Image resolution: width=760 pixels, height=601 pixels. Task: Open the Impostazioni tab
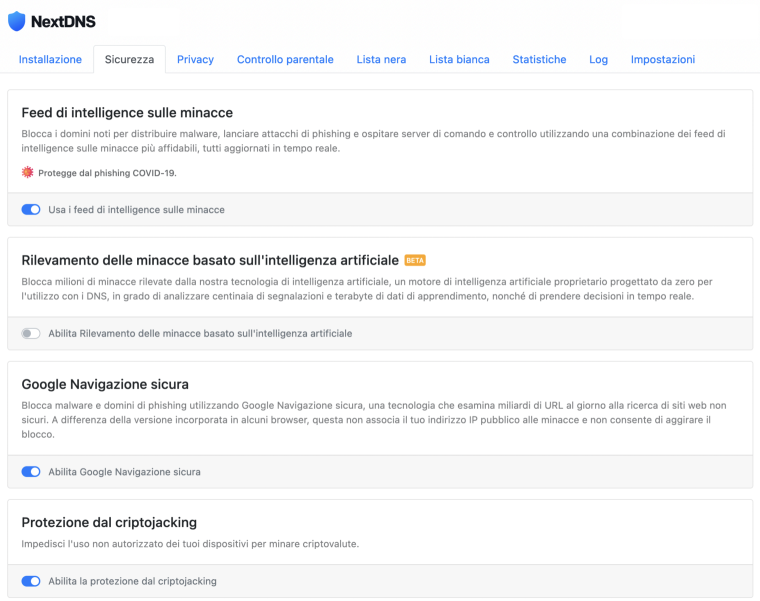(663, 59)
